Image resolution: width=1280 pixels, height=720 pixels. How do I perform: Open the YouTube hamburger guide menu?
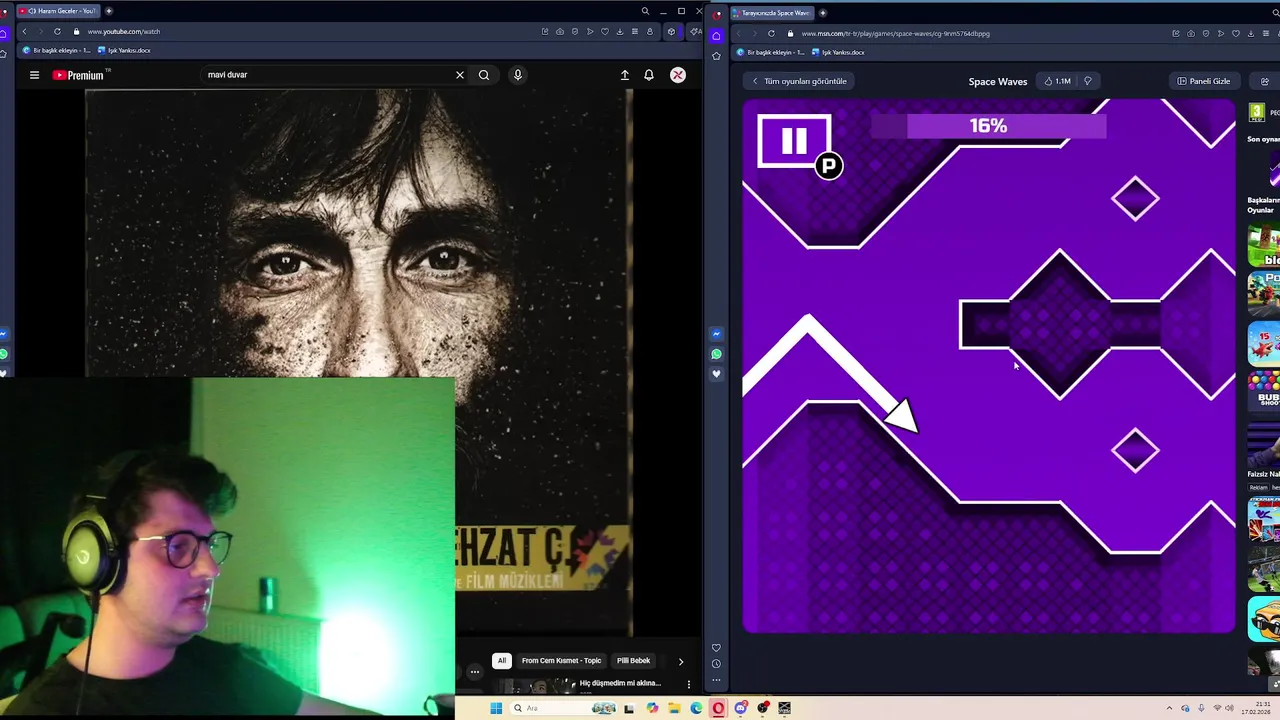coord(34,75)
